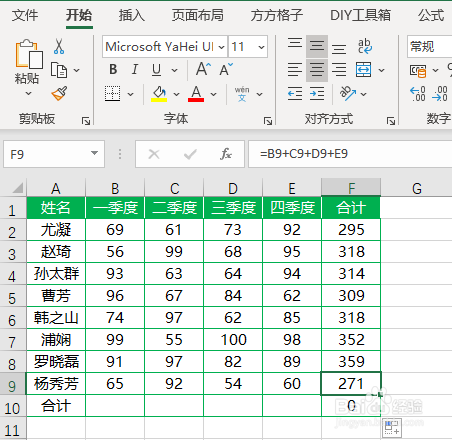Switch to the 方方格子 tab

[x=277, y=15]
